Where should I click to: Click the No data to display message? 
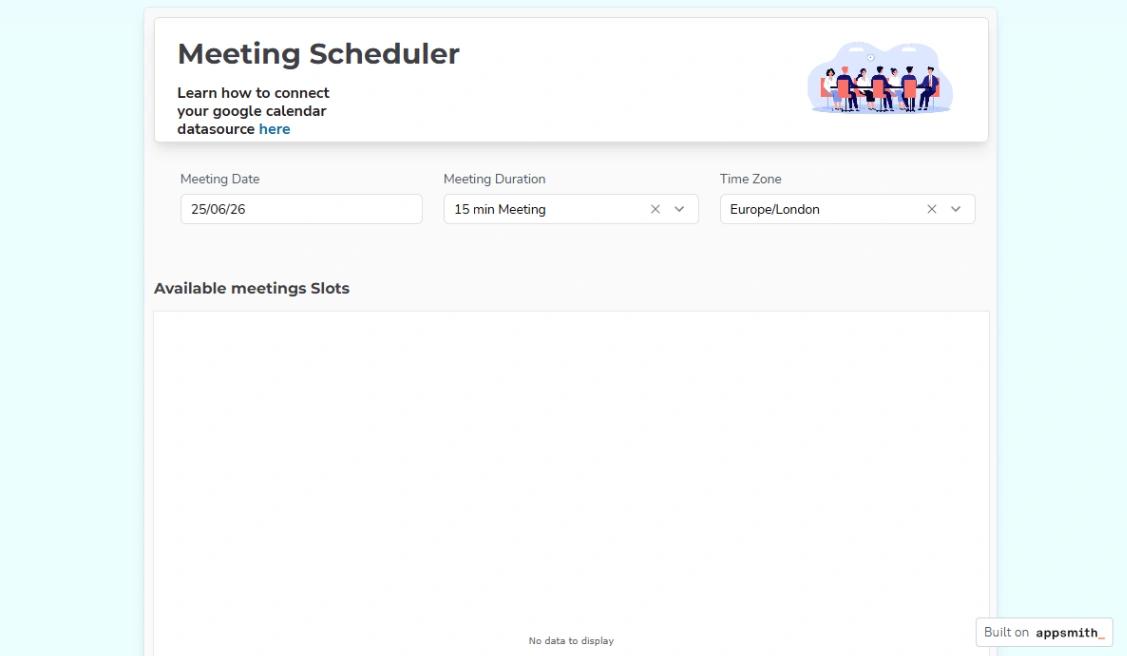tap(571, 641)
